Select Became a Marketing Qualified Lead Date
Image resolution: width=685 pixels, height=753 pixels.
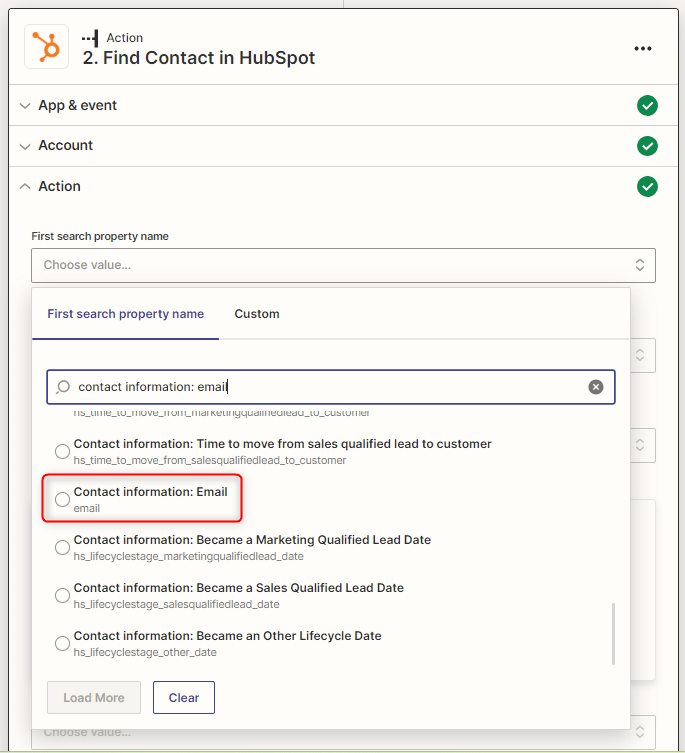click(x=62, y=547)
